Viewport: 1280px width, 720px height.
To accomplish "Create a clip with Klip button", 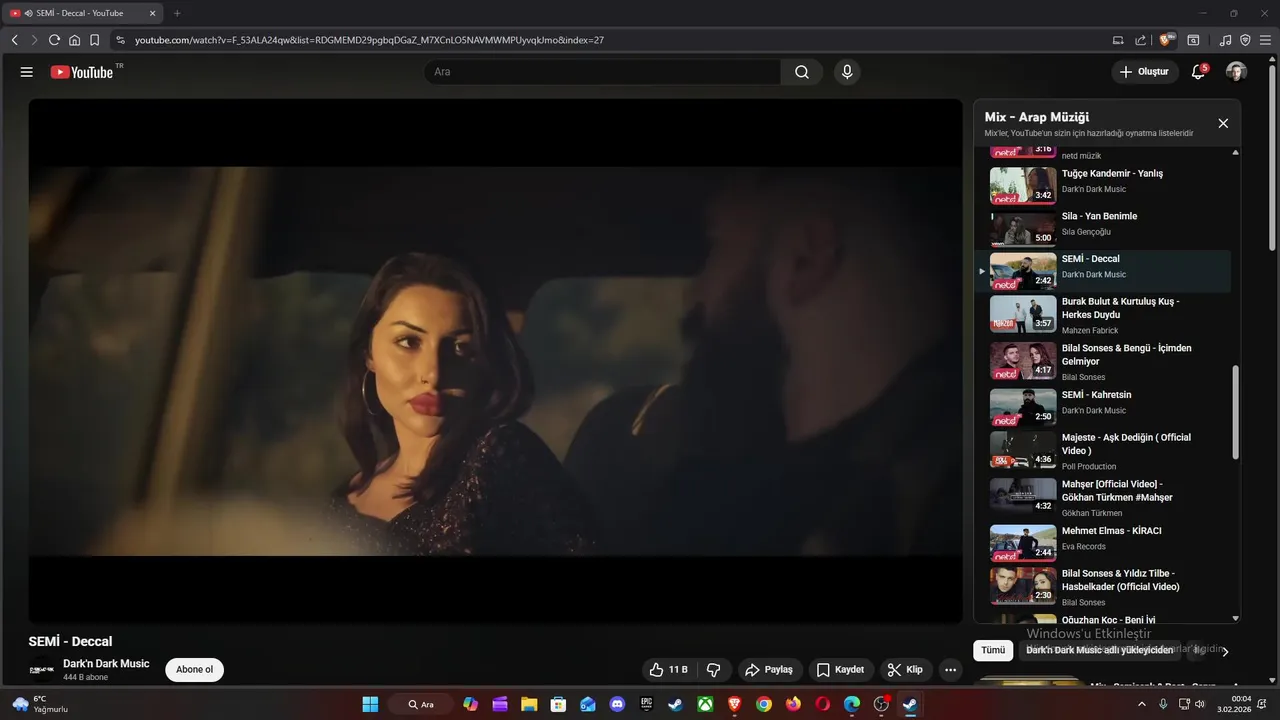I will [x=905, y=670].
